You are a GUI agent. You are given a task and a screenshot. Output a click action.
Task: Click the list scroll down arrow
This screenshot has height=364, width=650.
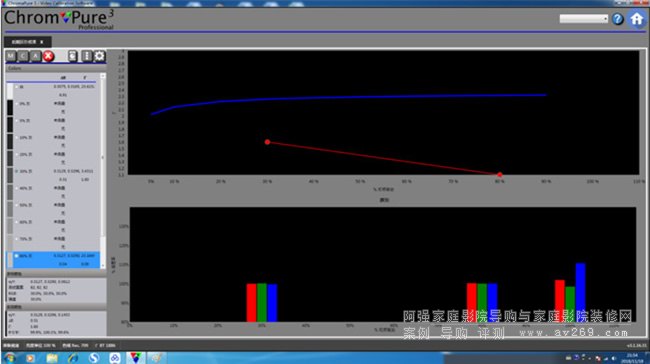click(x=103, y=265)
